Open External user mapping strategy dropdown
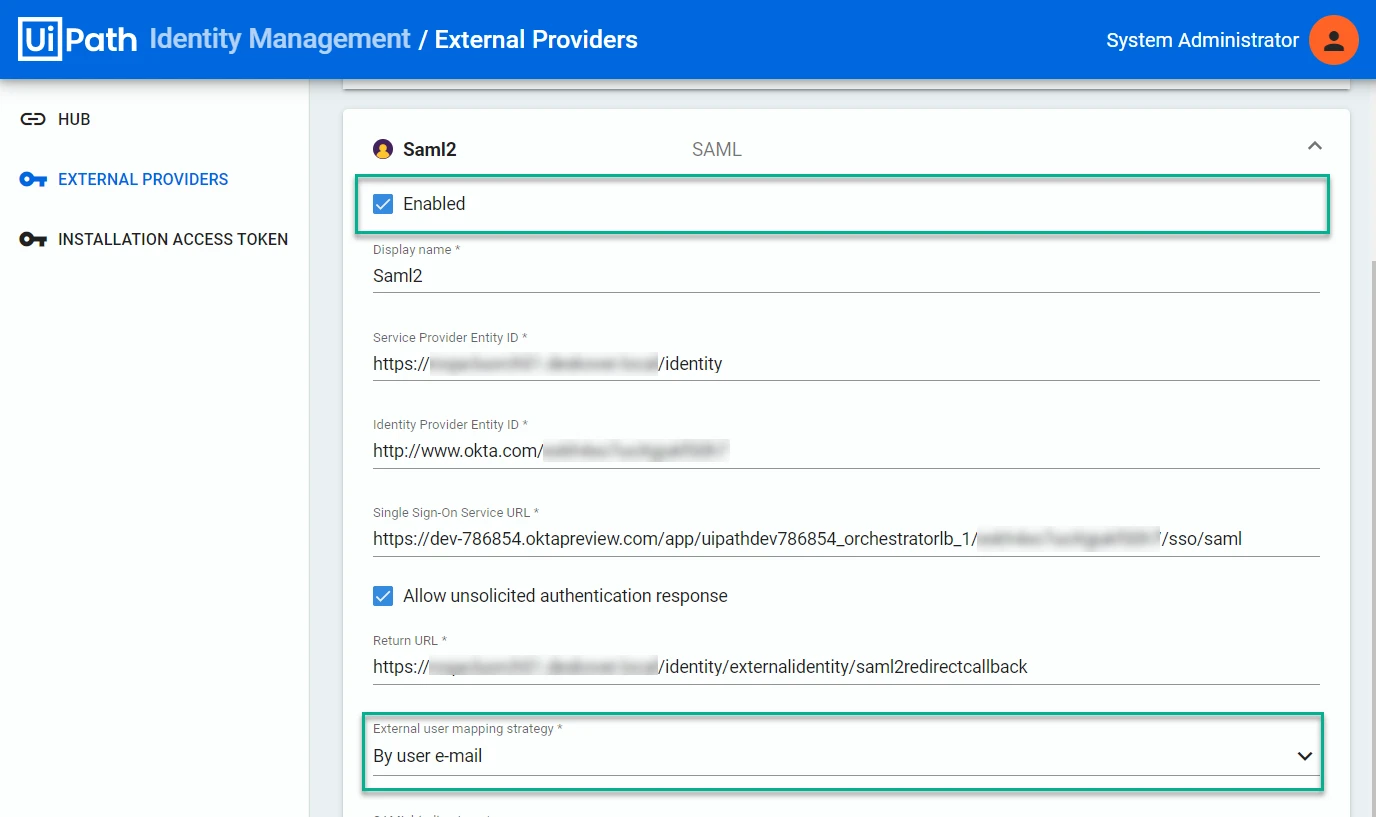Screen dimensions: 1376x817 tap(846, 757)
